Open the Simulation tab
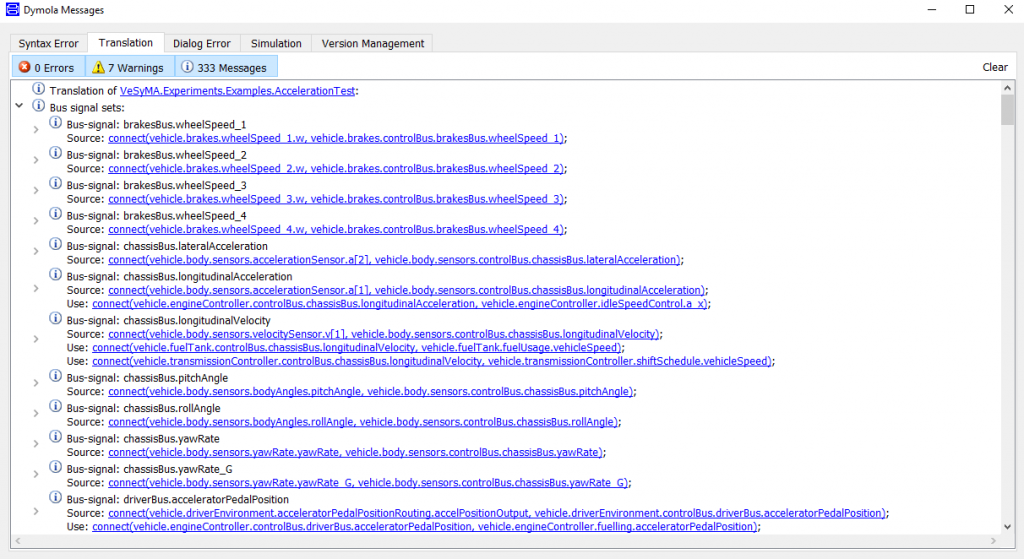This screenshot has height=559, width=1024. pos(276,43)
